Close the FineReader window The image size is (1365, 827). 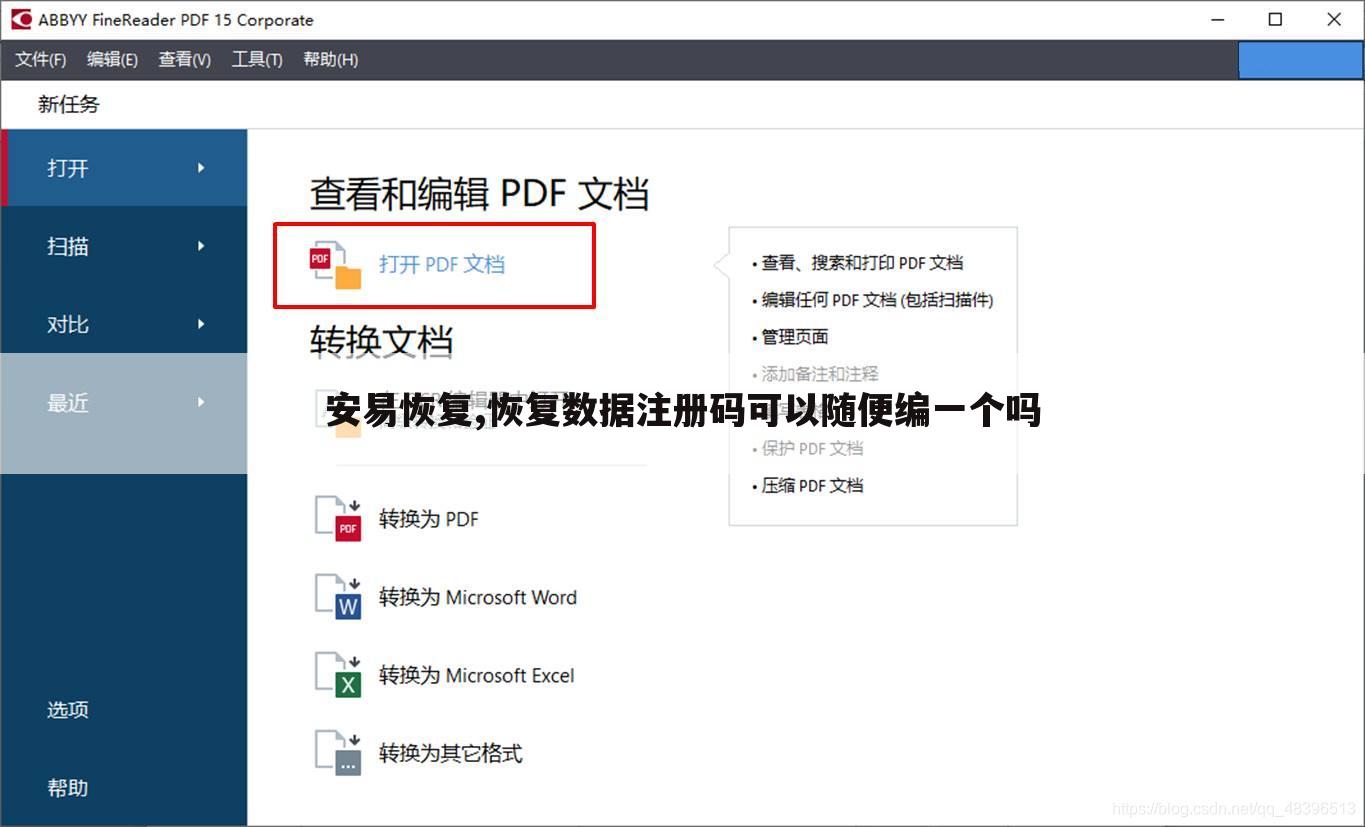pos(1334,19)
